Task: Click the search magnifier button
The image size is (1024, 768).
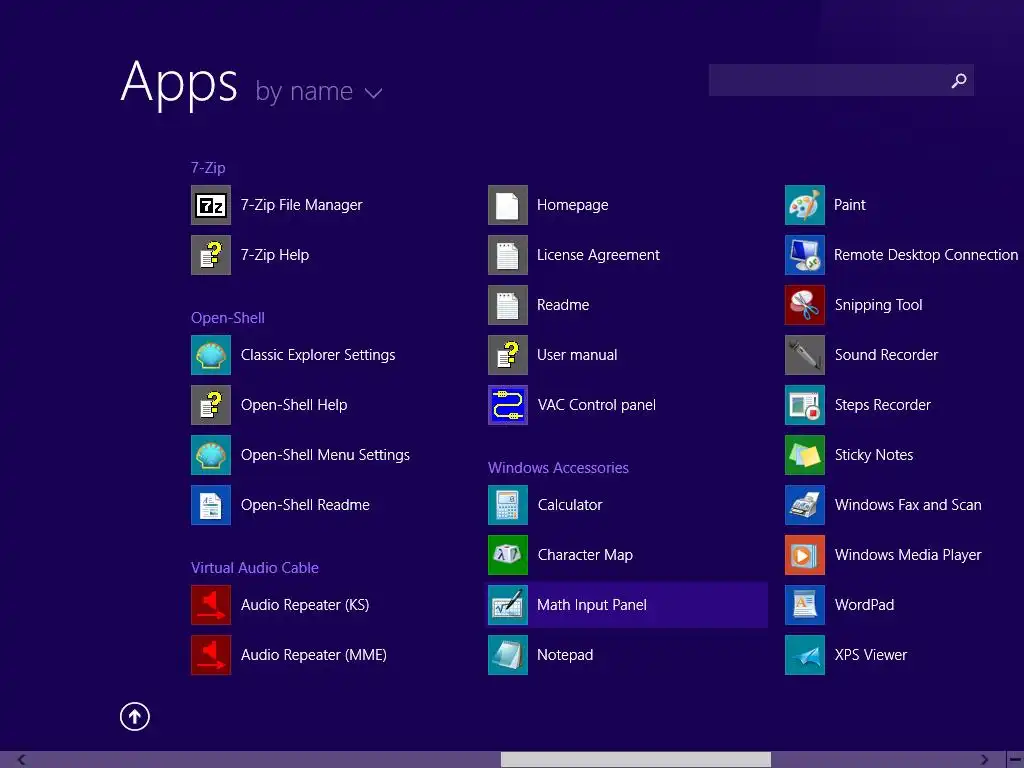Action: (959, 80)
